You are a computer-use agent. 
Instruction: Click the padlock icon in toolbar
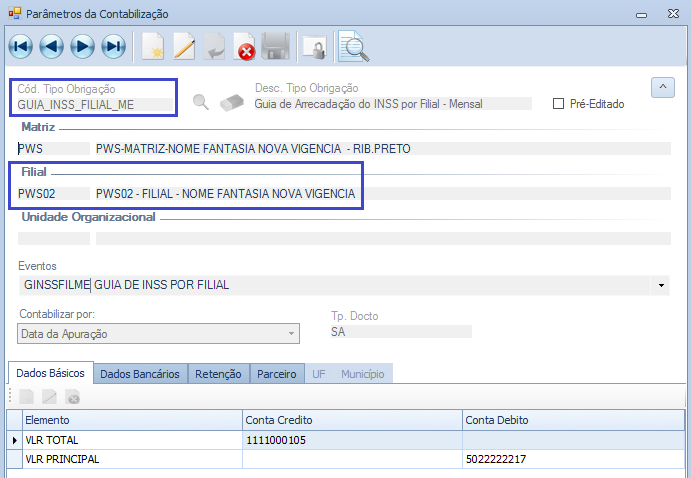tap(314, 46)
